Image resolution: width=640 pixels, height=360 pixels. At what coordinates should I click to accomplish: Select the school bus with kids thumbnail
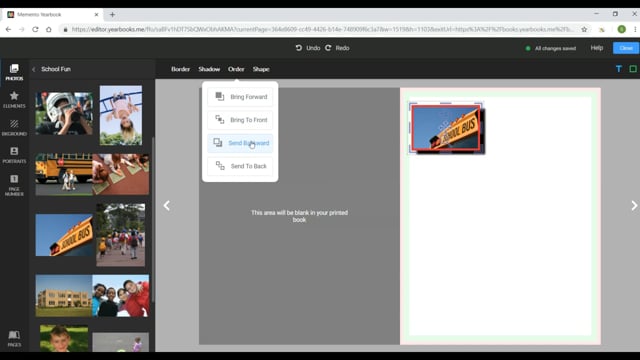click(64, 174)
